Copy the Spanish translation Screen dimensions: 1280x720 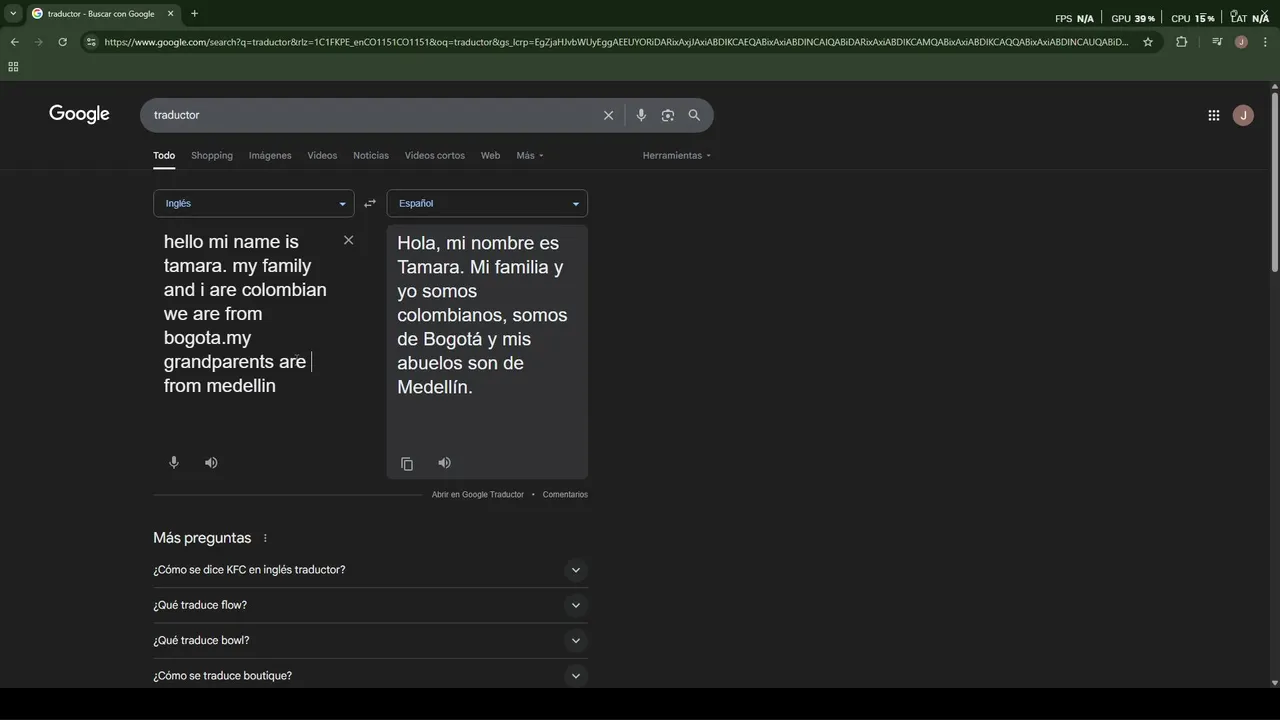pyautogui.click(x=407, y=463)
